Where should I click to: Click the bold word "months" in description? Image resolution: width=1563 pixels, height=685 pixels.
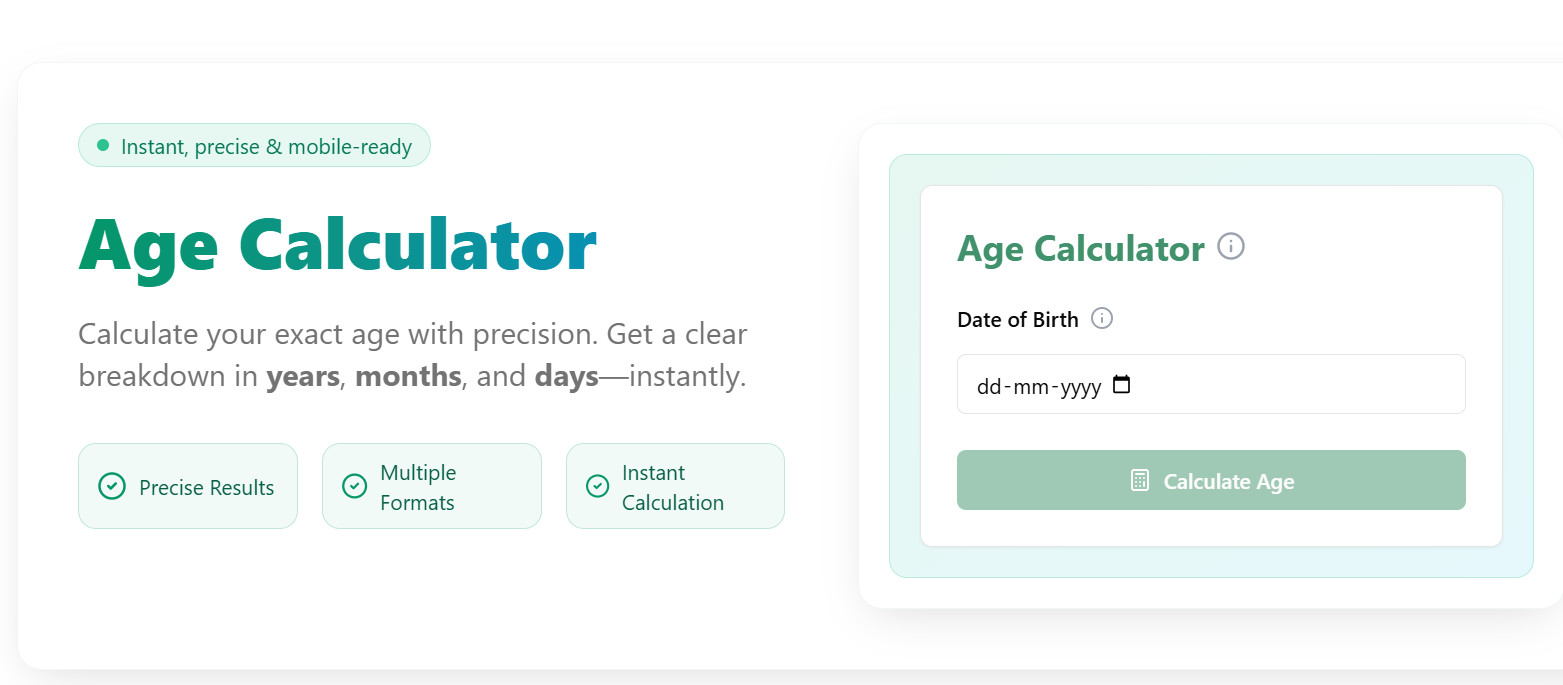tap(408, 378)
